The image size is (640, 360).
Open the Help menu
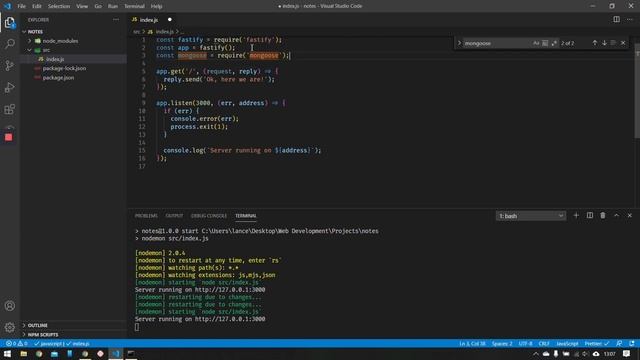156,6
